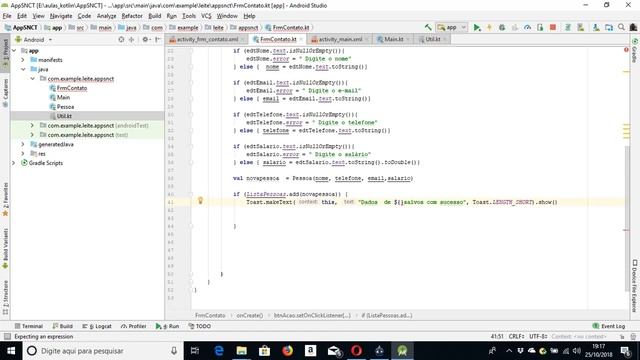Run the app with the green play icon
Image resolution: width=640 pixels, height=360 pixels.
click(x=477, y=27)
